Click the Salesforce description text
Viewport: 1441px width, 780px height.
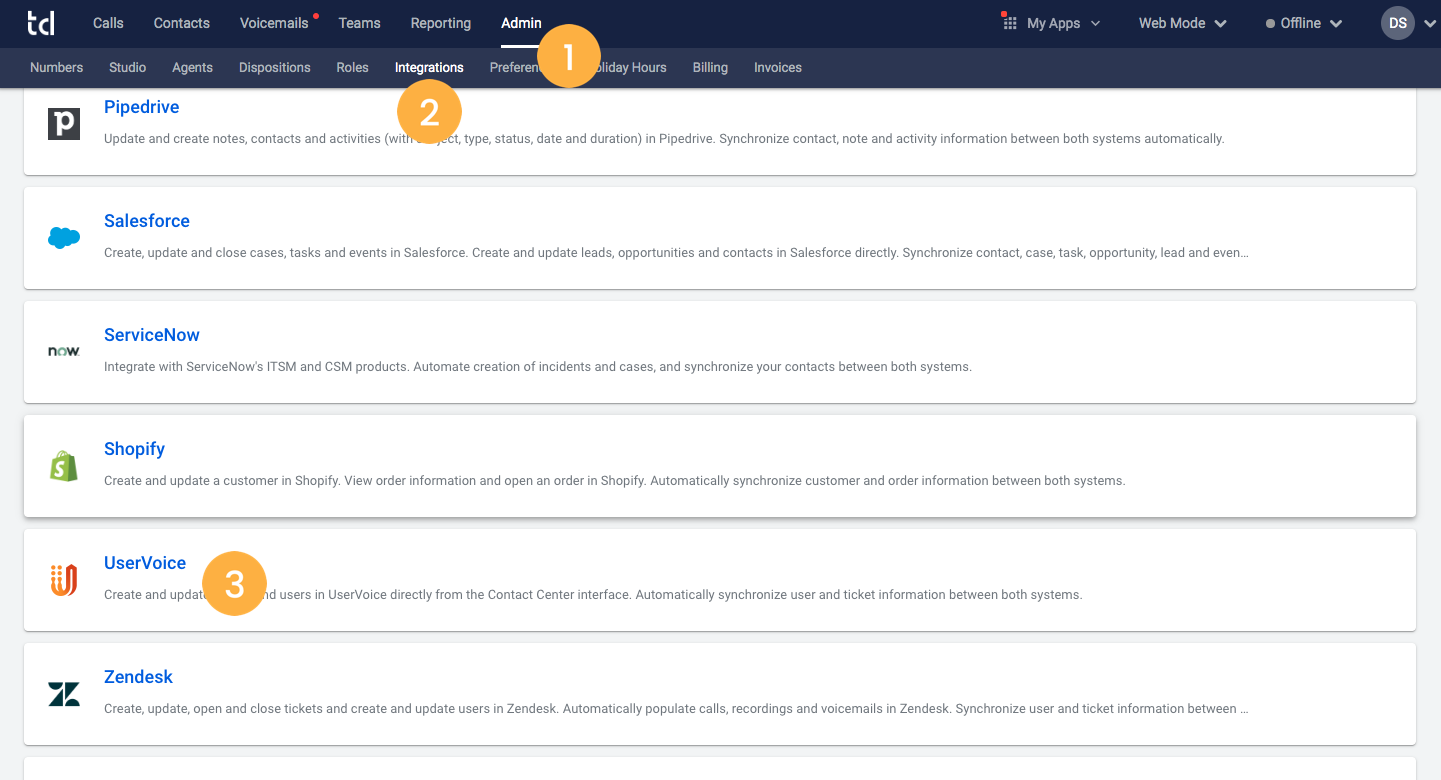(676, 253)
